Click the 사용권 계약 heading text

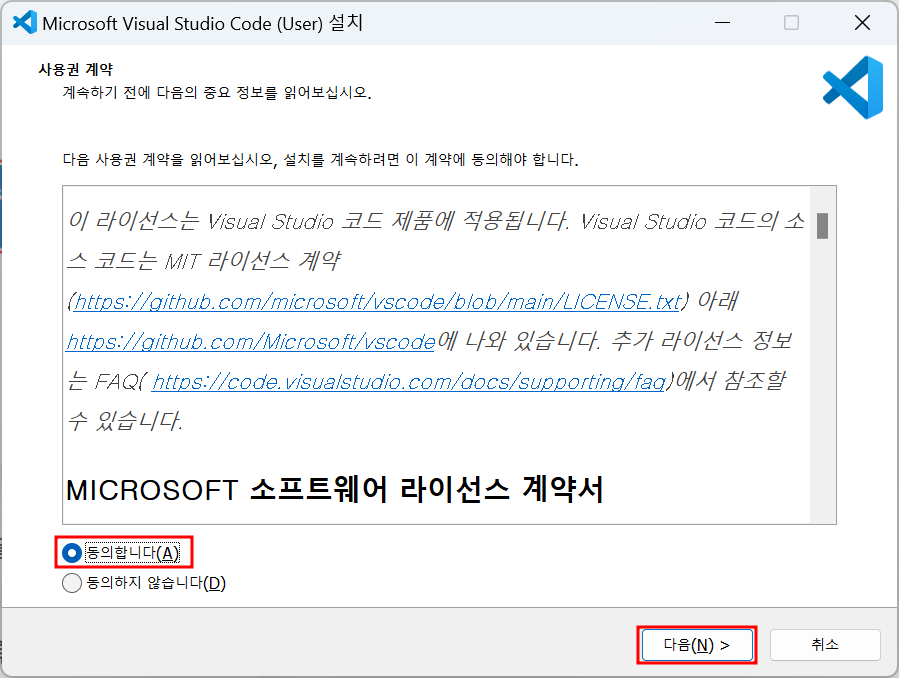pyautogui.click(x=76, y=69)
